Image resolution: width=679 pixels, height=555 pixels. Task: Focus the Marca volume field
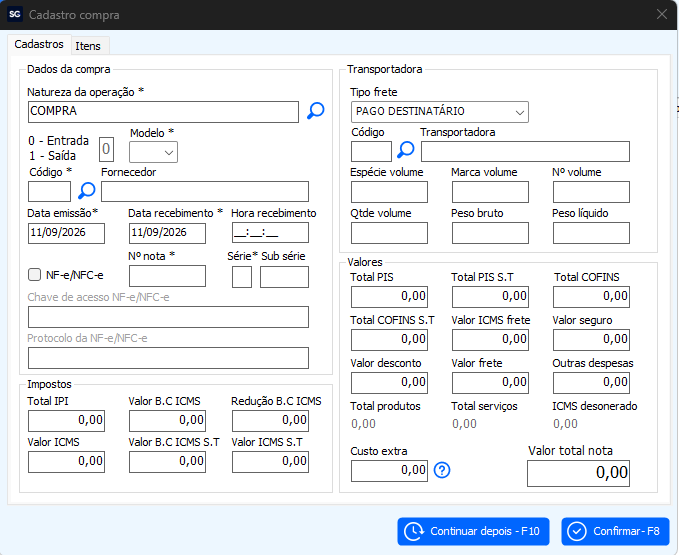coord(490,192)
